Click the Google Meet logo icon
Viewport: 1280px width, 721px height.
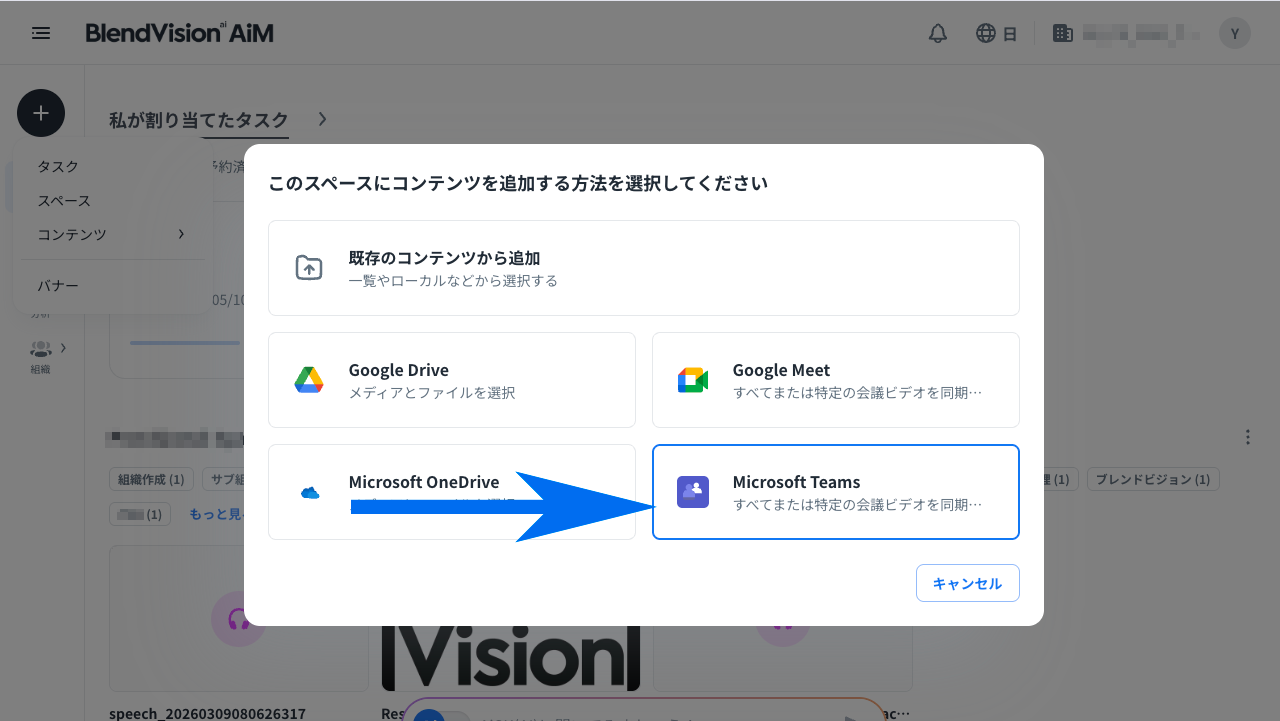[693, 380]
